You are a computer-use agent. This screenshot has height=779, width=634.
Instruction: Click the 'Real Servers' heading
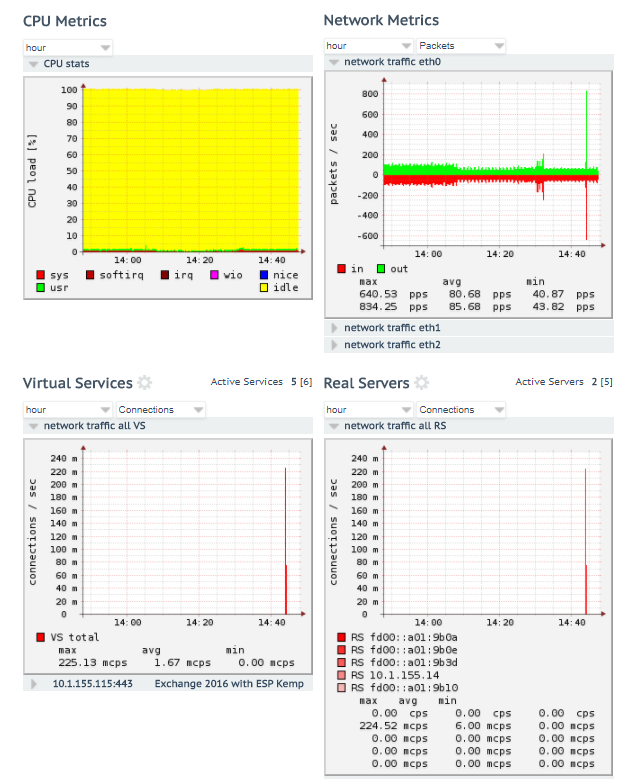367,383
